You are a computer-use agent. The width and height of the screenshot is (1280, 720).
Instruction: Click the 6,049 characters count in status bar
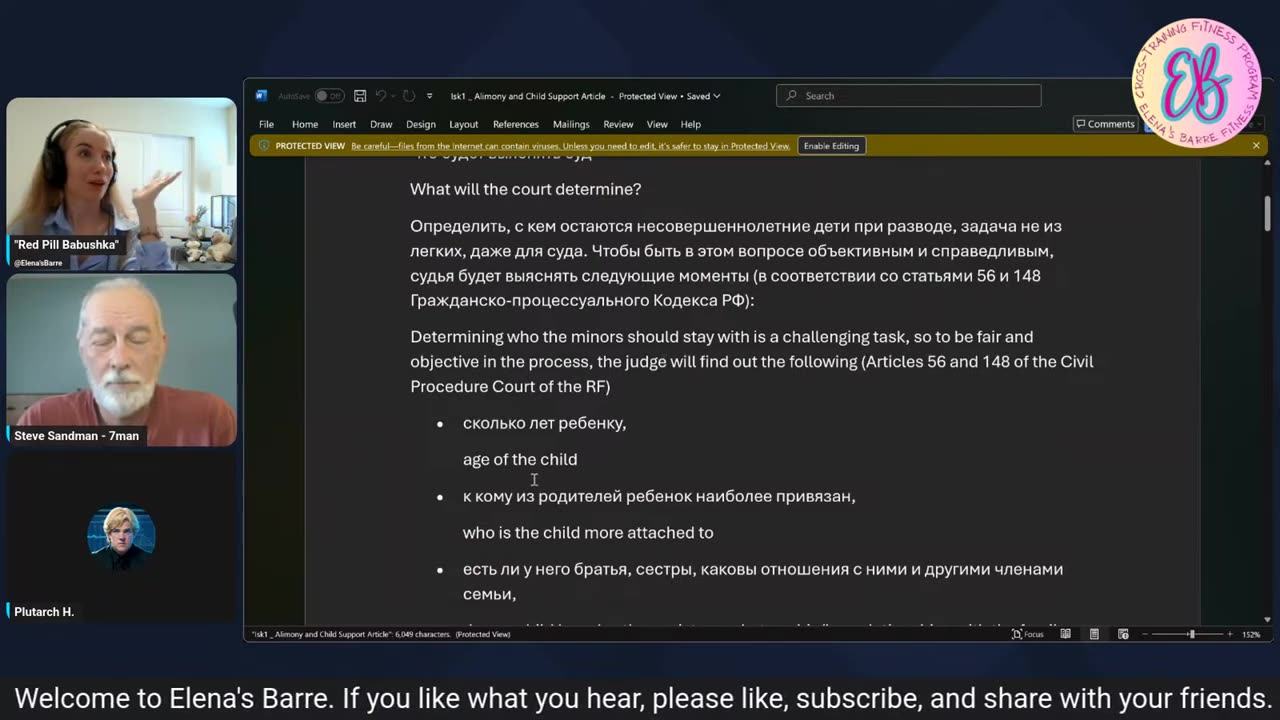pyautogui.click(x=423, y=634)
